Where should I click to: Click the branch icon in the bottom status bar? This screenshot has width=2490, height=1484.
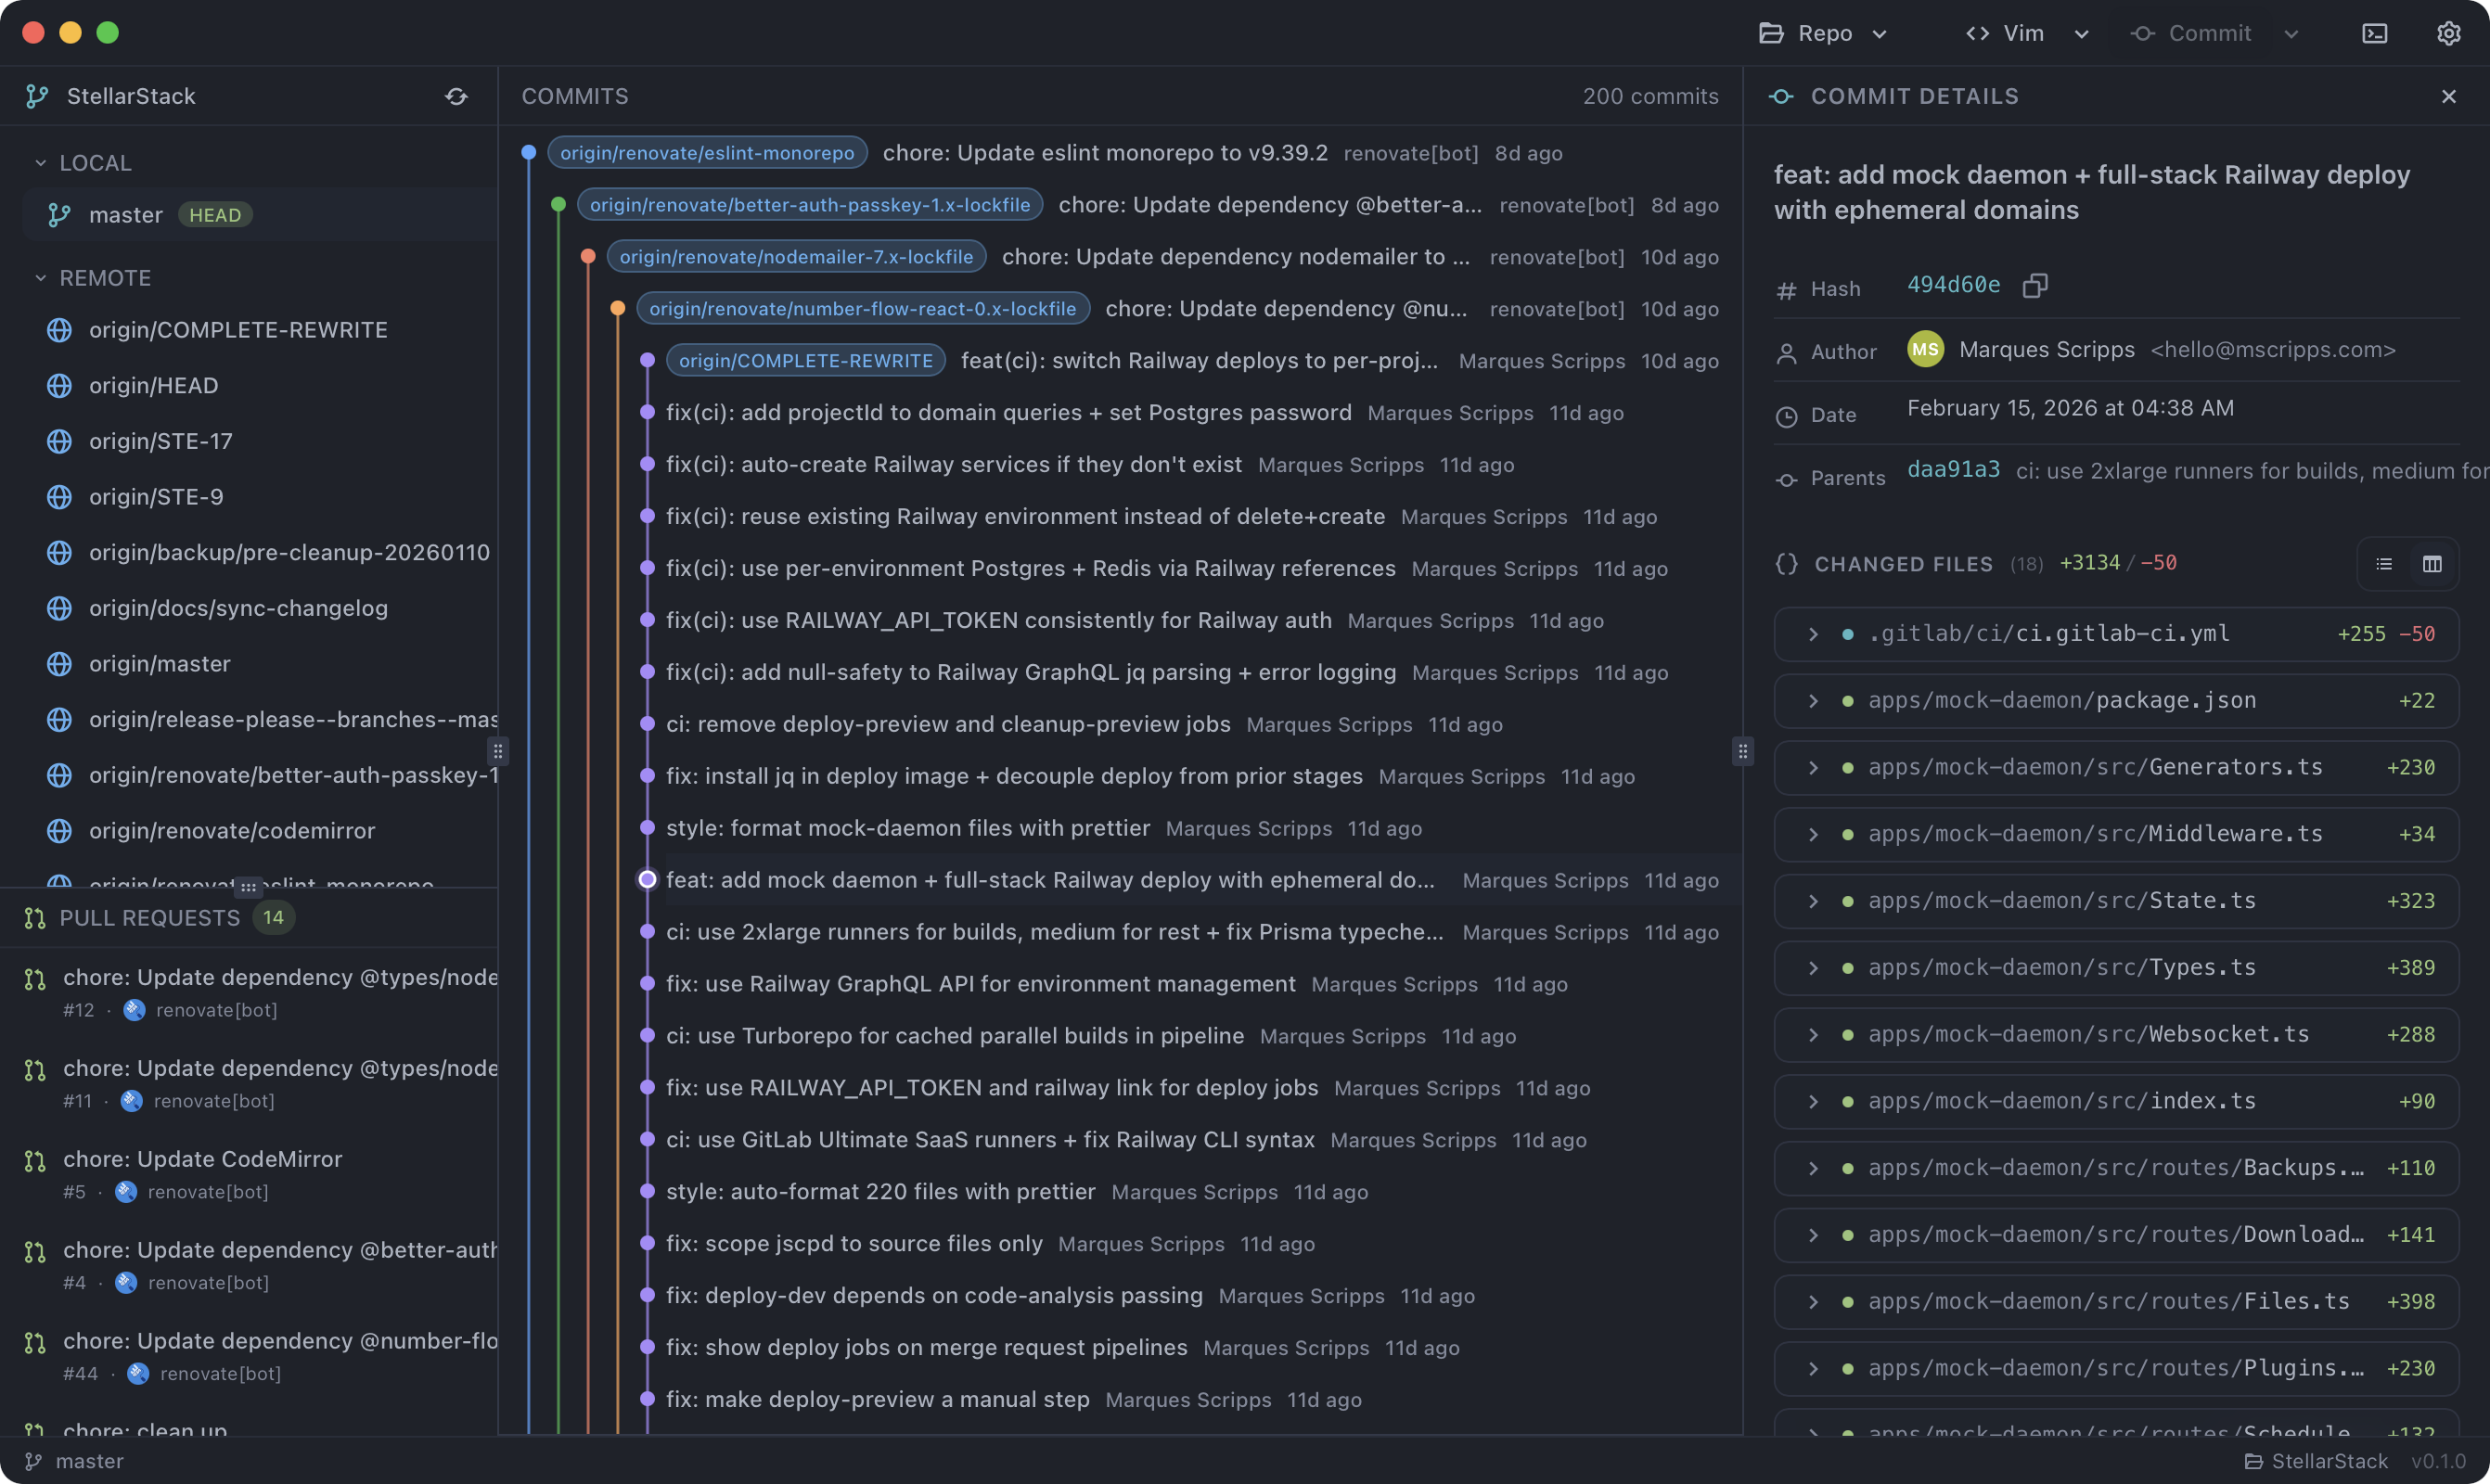[33, 1461]
